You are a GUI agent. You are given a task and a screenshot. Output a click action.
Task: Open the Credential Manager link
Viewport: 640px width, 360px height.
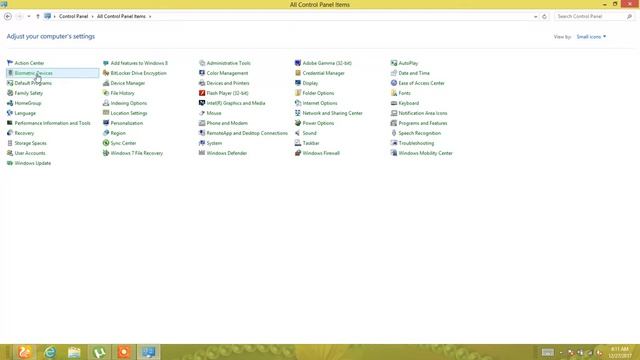point(323,73)
